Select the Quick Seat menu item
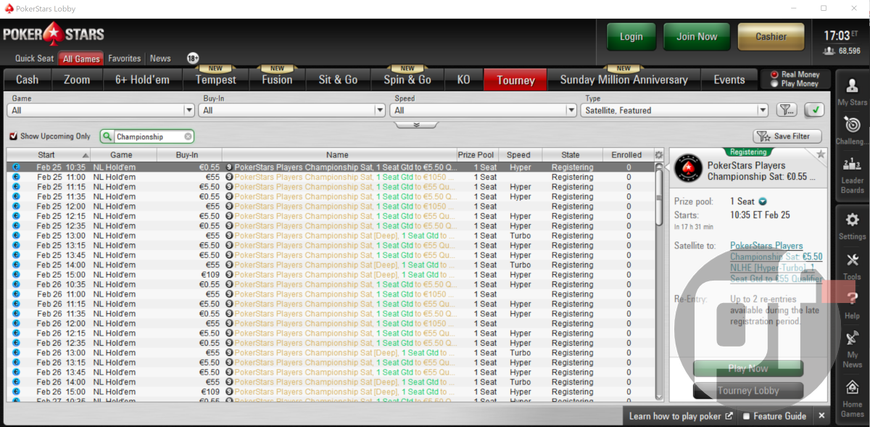Image resolution: width=870 pixels, height=427 pixels. [x=34, y=58]
